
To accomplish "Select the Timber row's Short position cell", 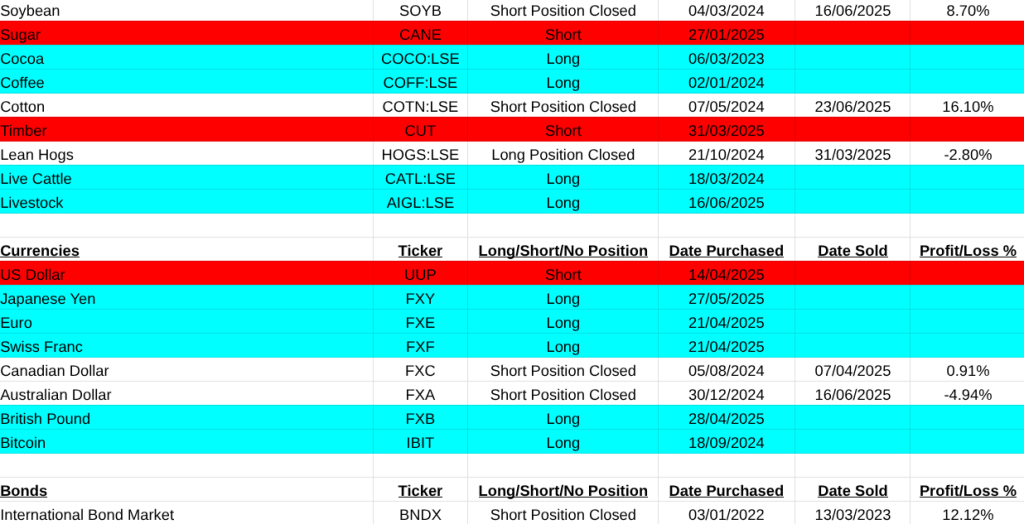I will pos(563,131).
